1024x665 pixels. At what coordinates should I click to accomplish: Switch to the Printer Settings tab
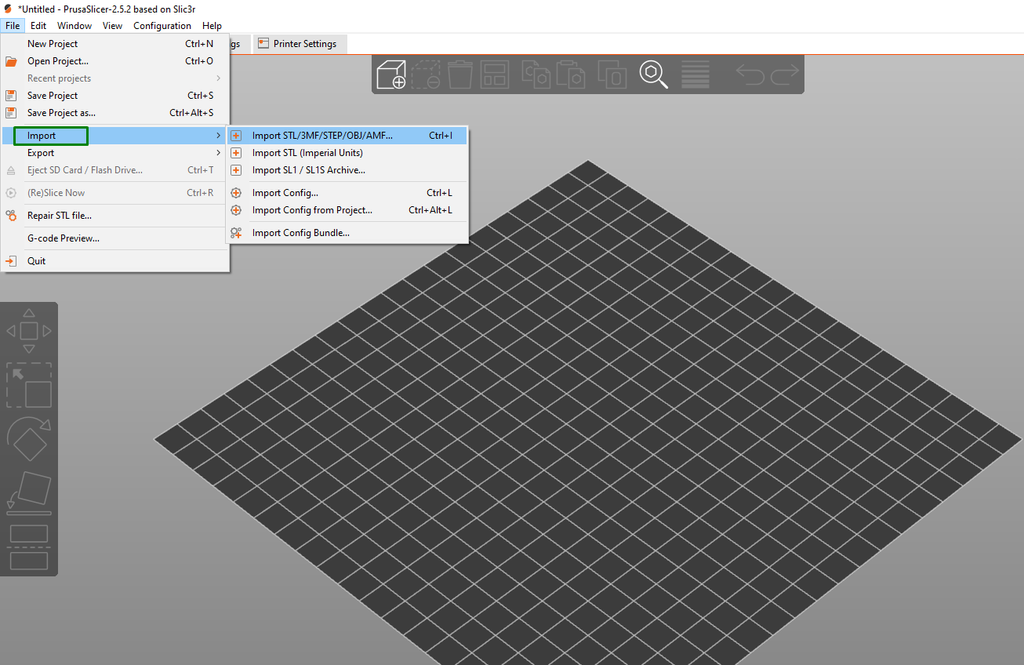[x=303, y=44]
